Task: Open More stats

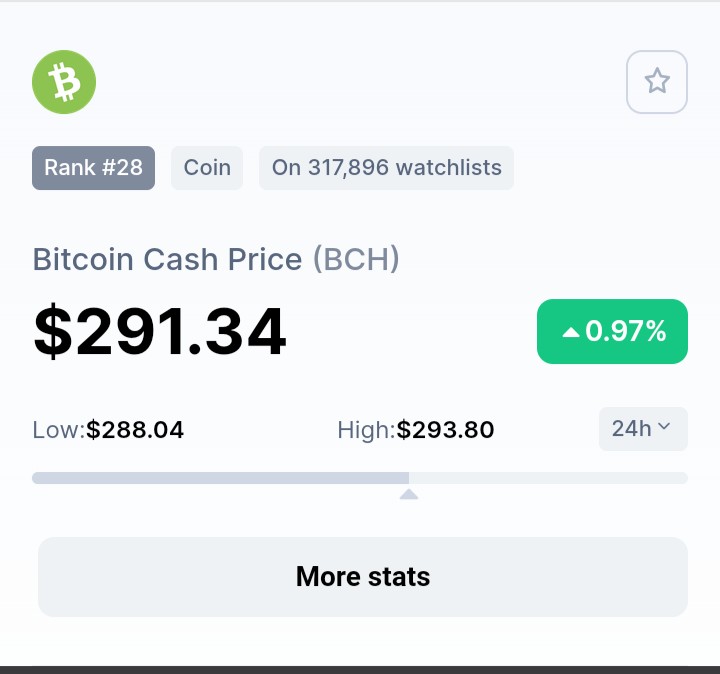Action: [363, 577]
